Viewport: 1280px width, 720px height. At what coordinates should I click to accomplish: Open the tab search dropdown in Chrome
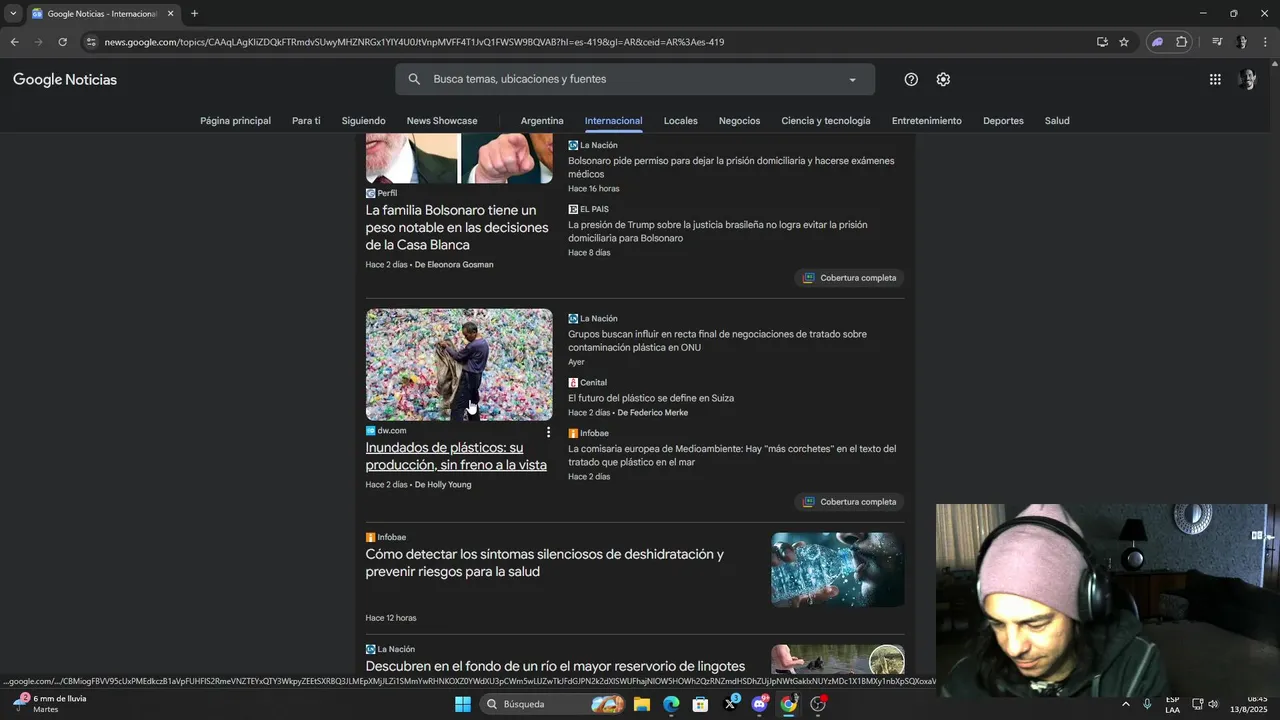(x=13, y=13)
